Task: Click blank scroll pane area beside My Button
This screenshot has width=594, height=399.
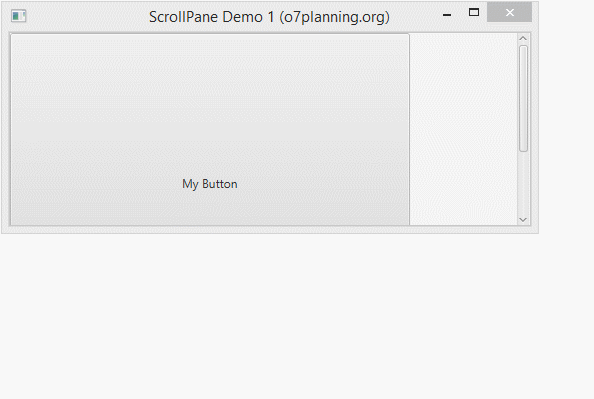Action: [x=463, y=130]
